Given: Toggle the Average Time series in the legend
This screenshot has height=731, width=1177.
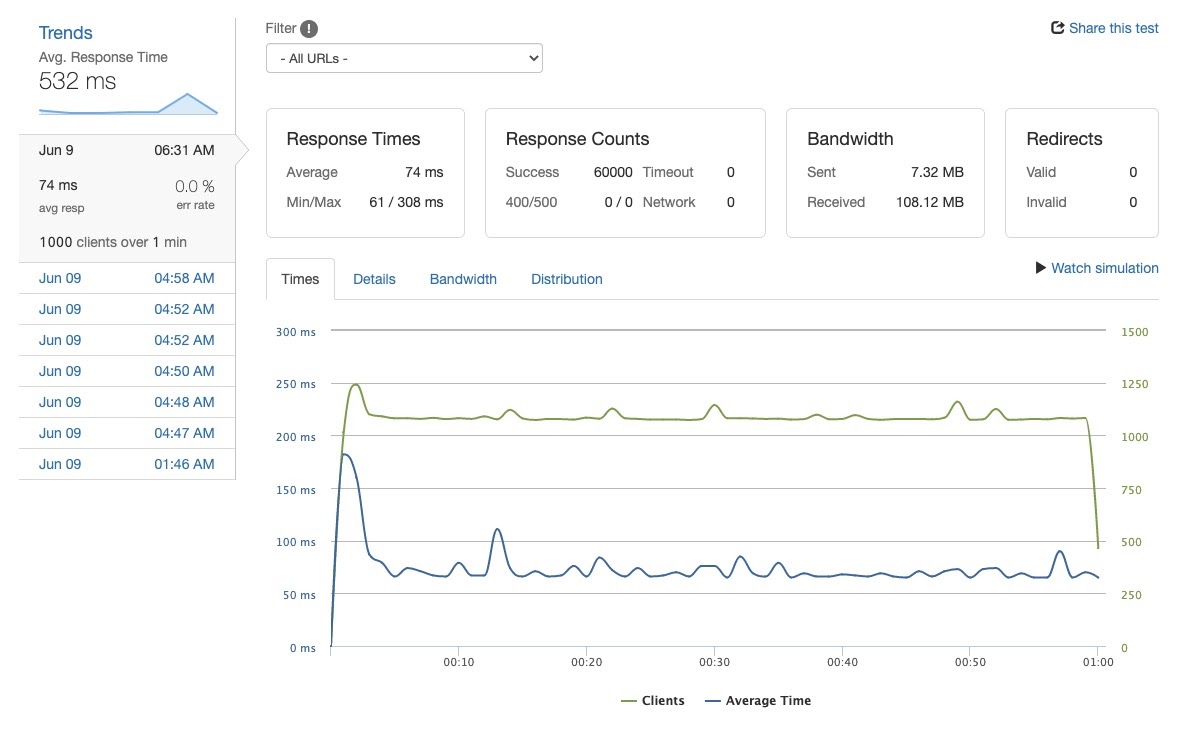Looking at the screenshot, I should pos(758,700).
